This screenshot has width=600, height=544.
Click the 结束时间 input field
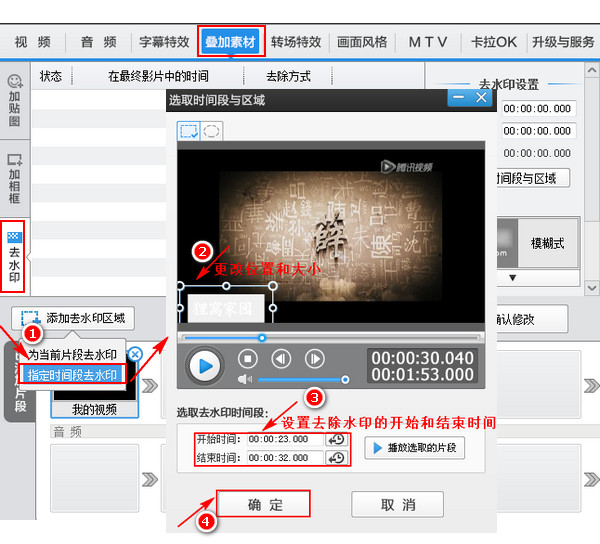coord(285,458)
